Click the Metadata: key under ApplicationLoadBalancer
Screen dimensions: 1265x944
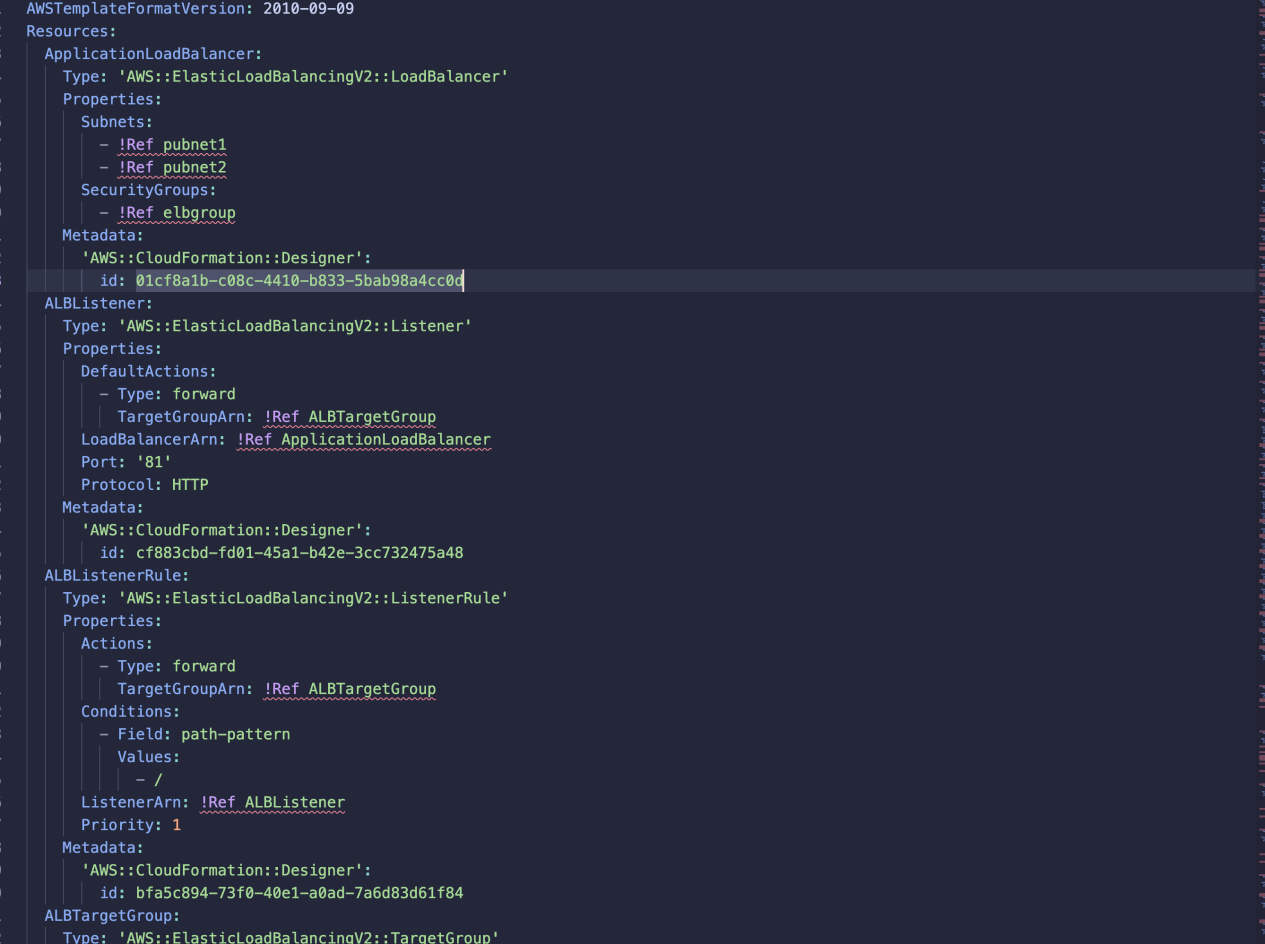coord(103,235)
